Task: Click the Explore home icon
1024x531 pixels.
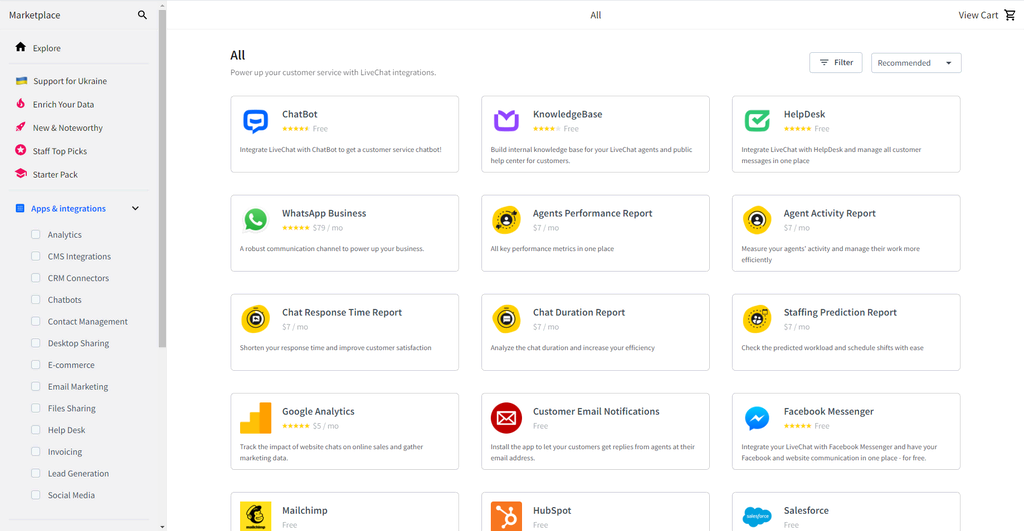Action: click(20, 47)
